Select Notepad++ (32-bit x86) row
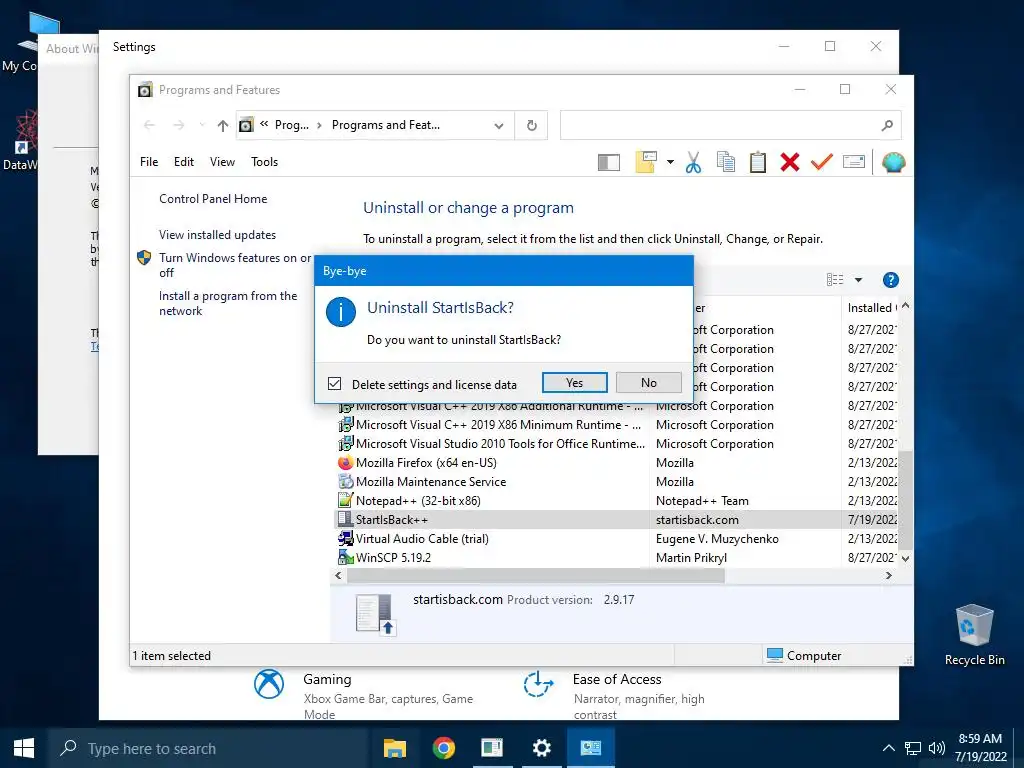Image resolution: width=1024 pixels, height=768 pixels. coord(617,501)
